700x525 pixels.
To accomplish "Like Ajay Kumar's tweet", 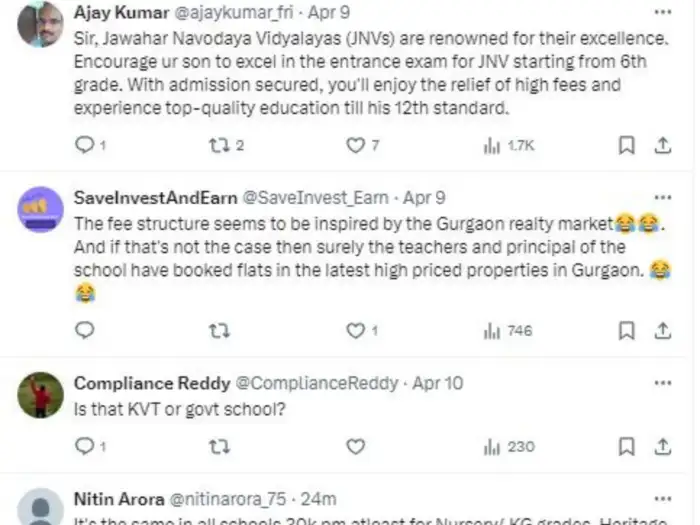I will (x=355, y=146).
